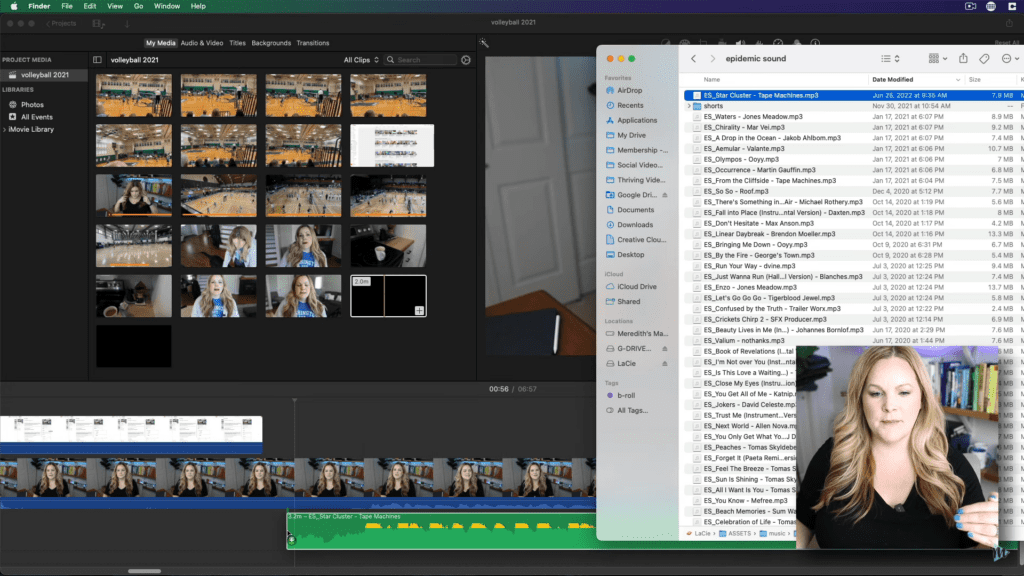The image size is (1024, 576).
Task: Open iCloud Drive in Finder sidebar
Action: [636, 287]
